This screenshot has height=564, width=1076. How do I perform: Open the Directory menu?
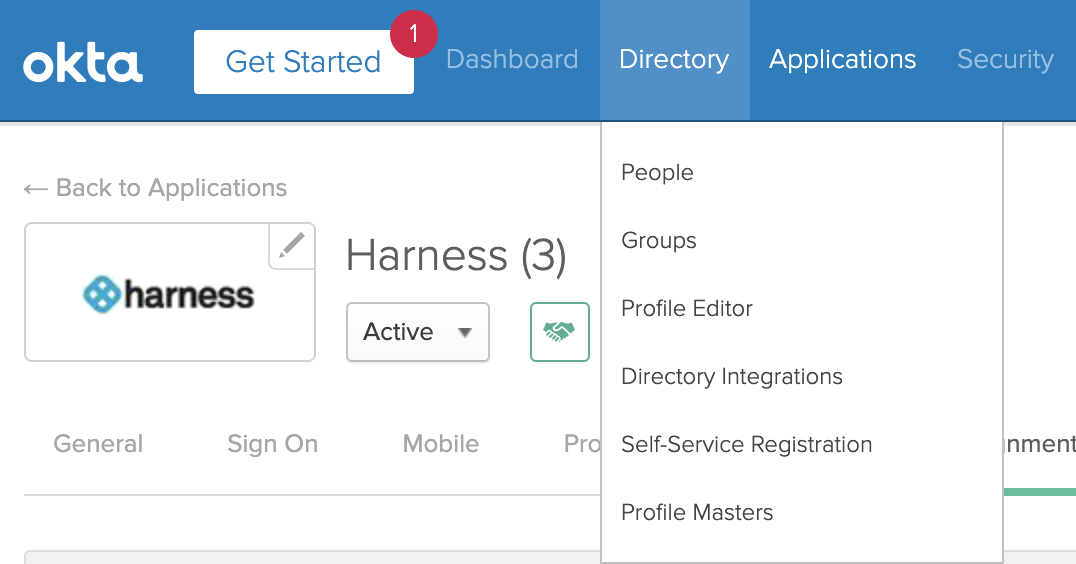coord(674,60)
